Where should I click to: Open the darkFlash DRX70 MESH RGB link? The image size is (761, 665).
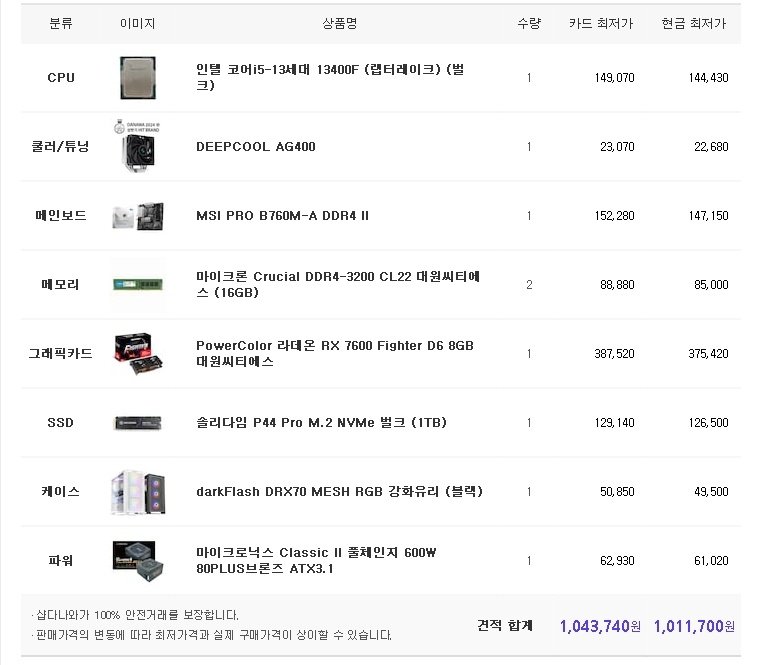(339, 491)
